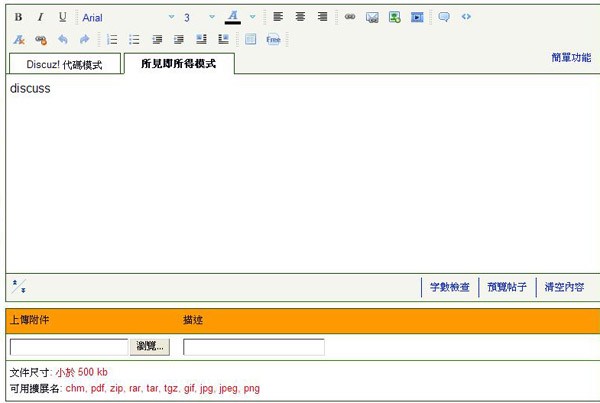Remove text formatting
Viewport: 600px width, 403px height.
(19, 39)
